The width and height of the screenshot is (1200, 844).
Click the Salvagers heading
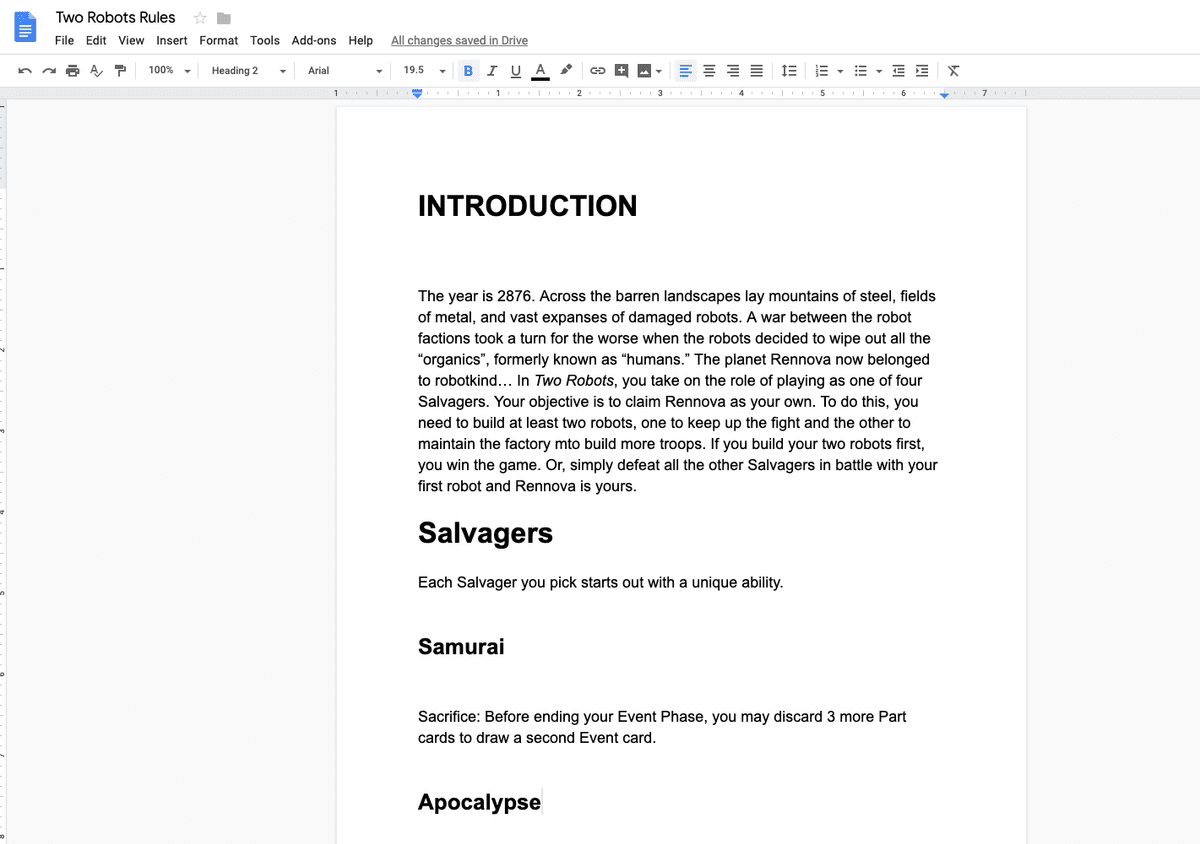(x=485, y=533)
